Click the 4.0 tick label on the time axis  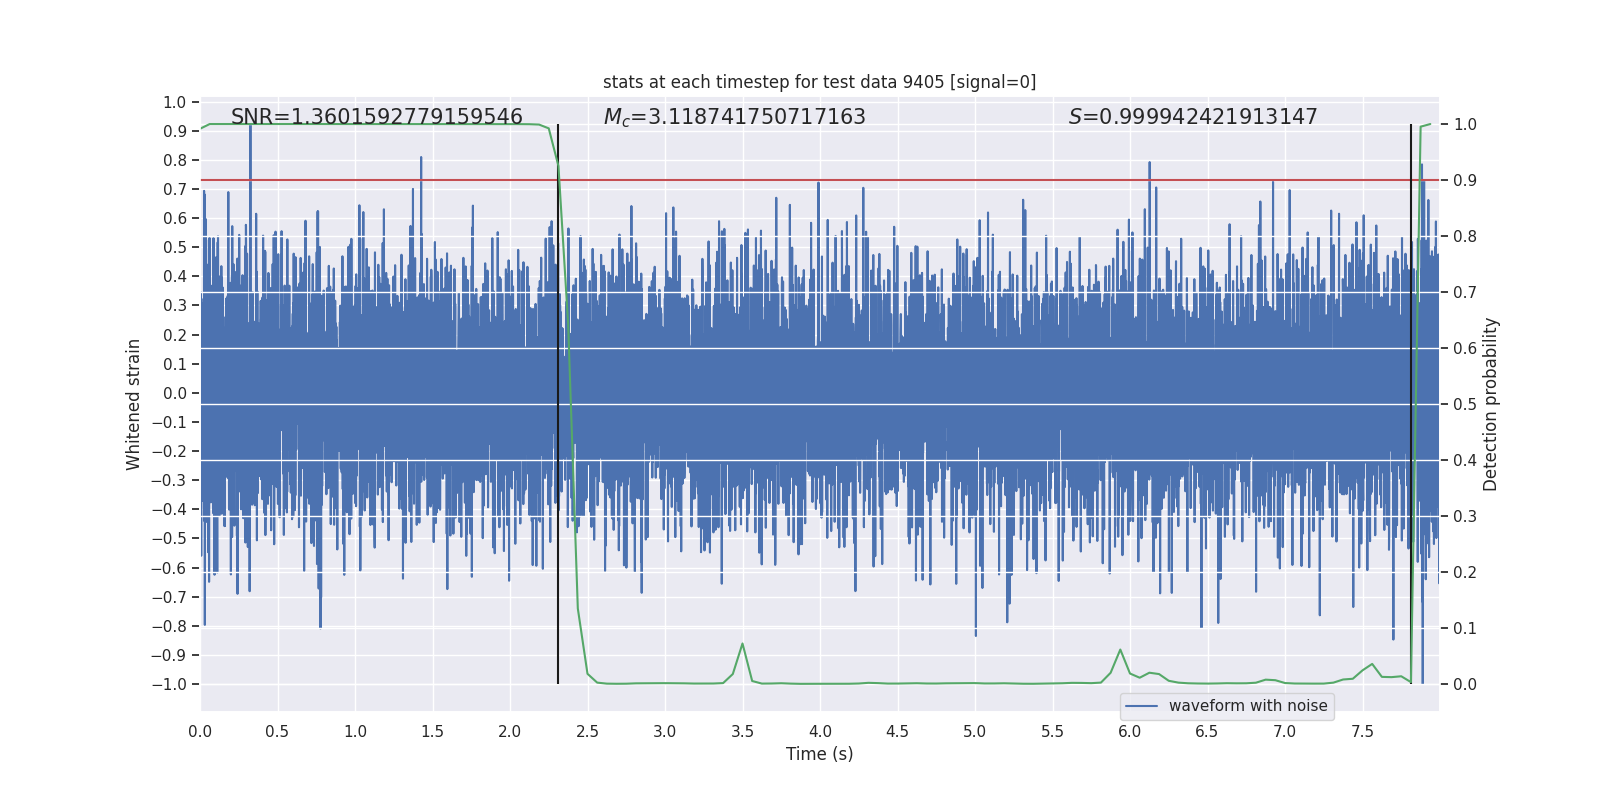pyautogui.click(x=820, y=732)
